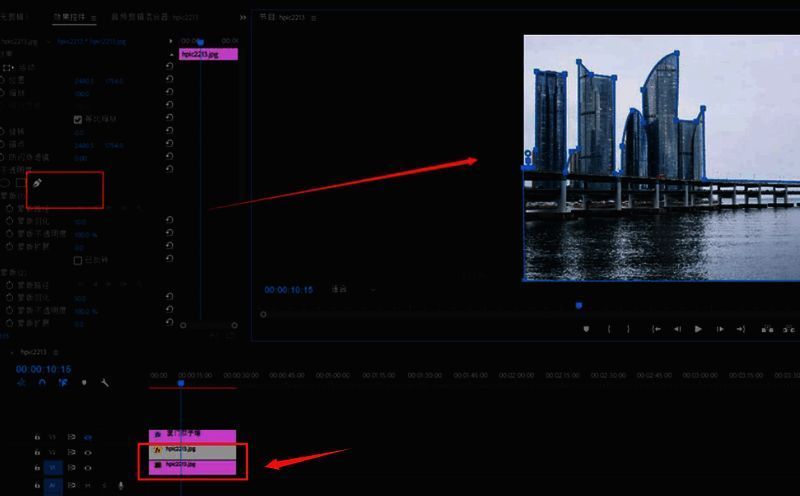Screen dimensions: 800x496
Task: Step forward one frame in Program monitor
Action: click(x=719, y=329)
